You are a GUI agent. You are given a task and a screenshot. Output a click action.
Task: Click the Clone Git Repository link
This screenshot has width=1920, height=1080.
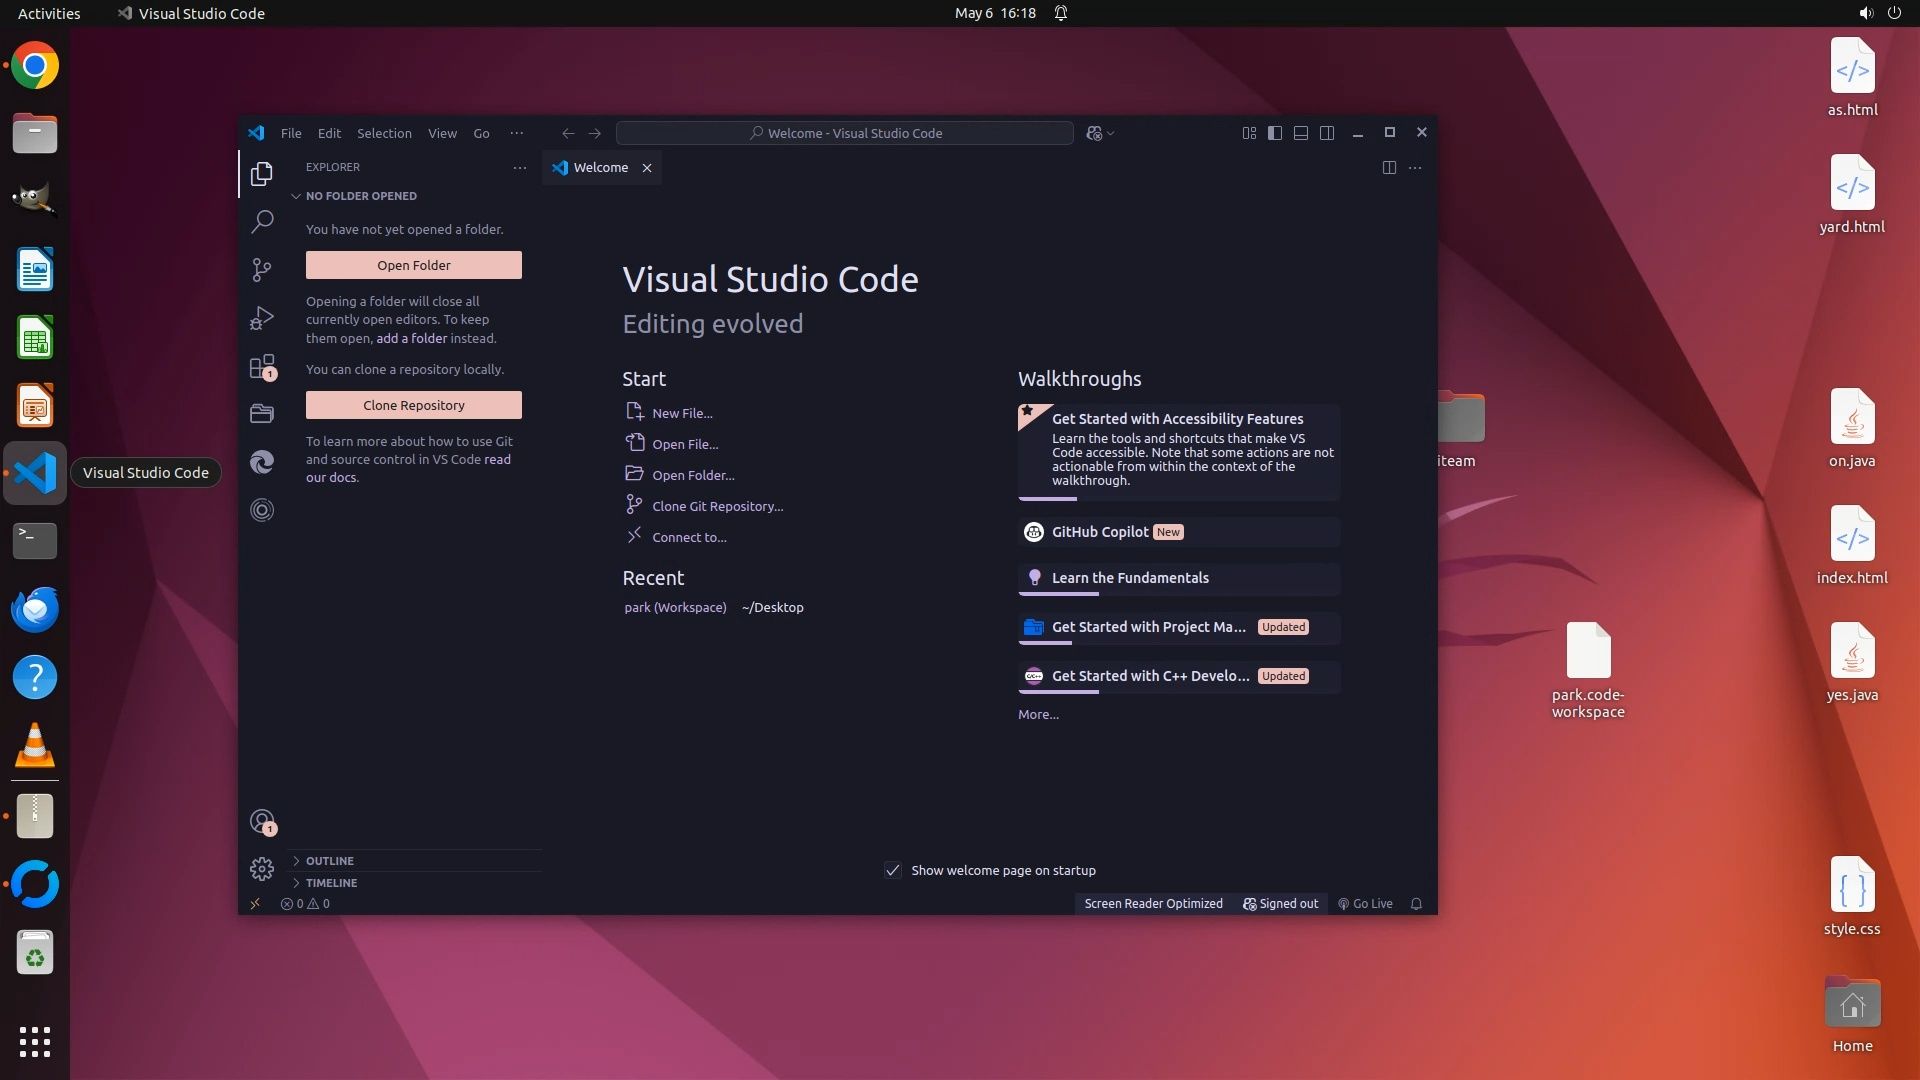point(717,507)
